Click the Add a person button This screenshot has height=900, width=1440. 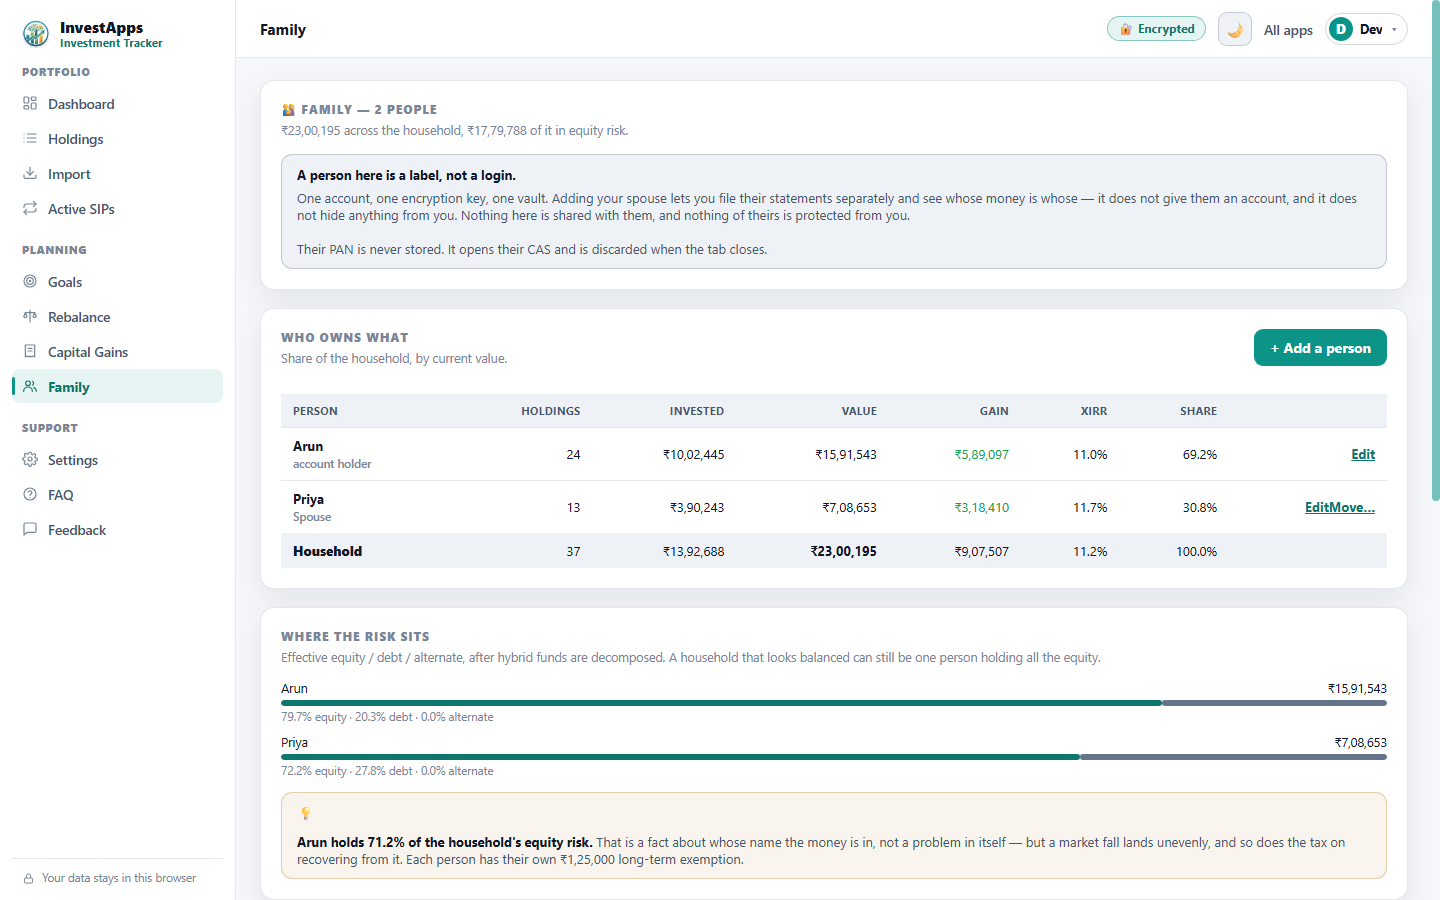(x=1320, y=347)
